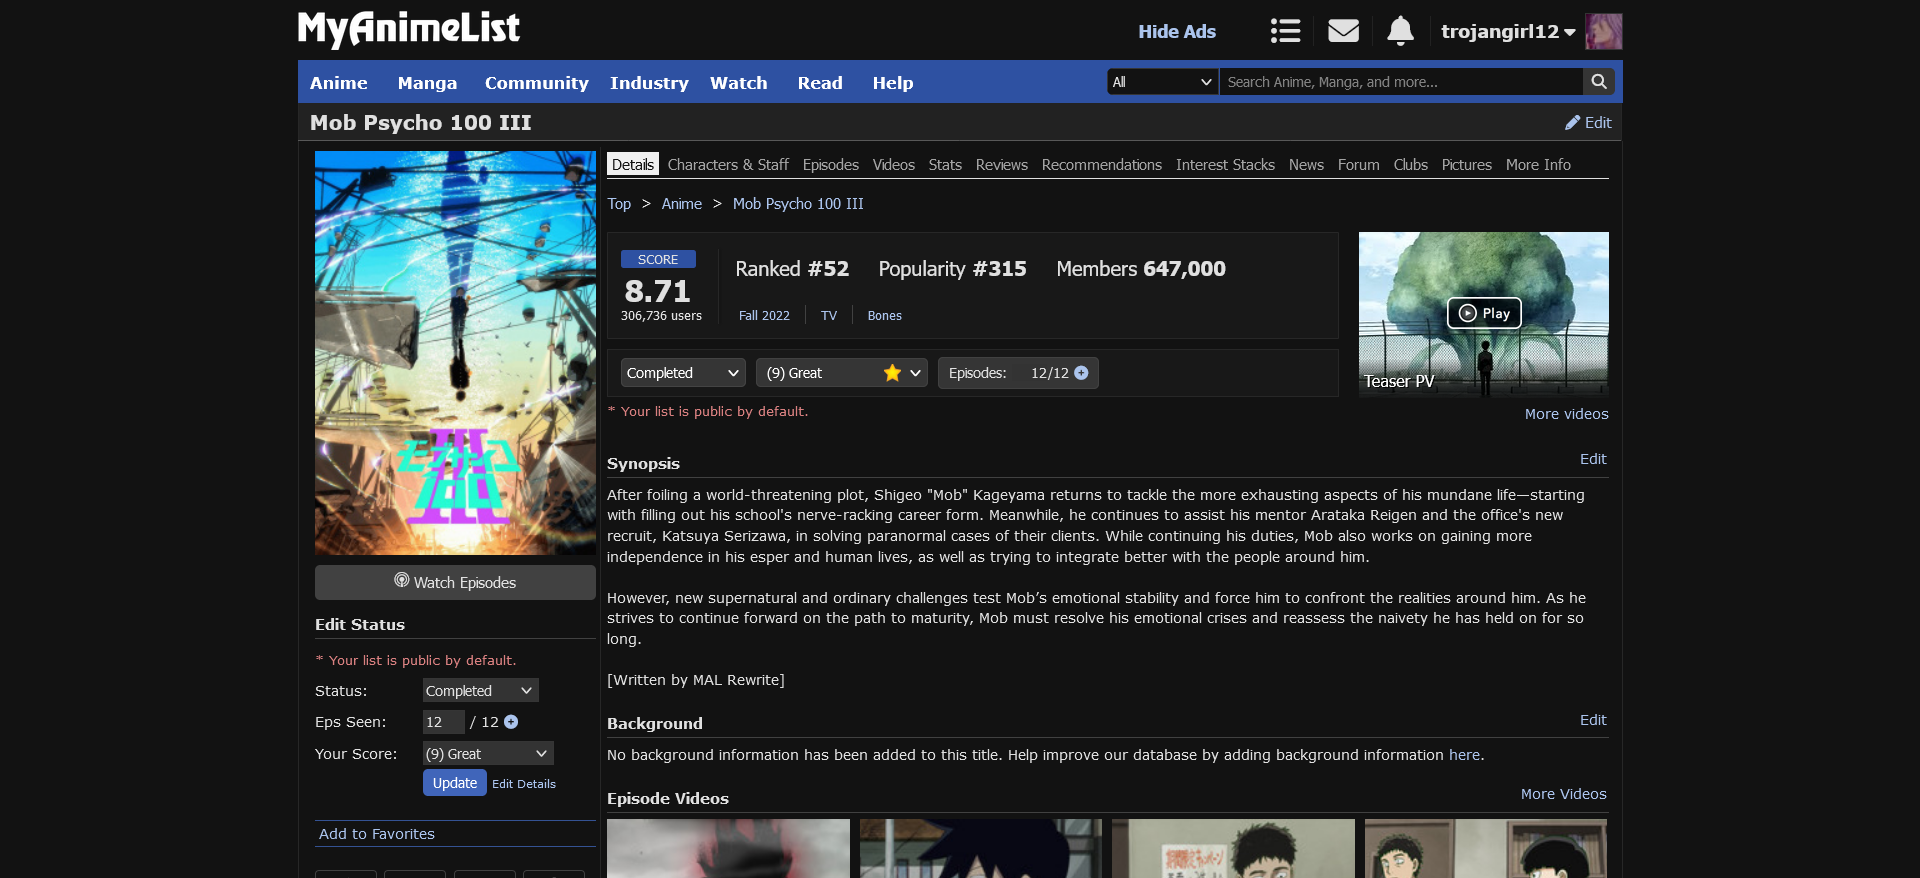Click 'here' link in Background text
1920x878 pixels.
coord(1464,755)
